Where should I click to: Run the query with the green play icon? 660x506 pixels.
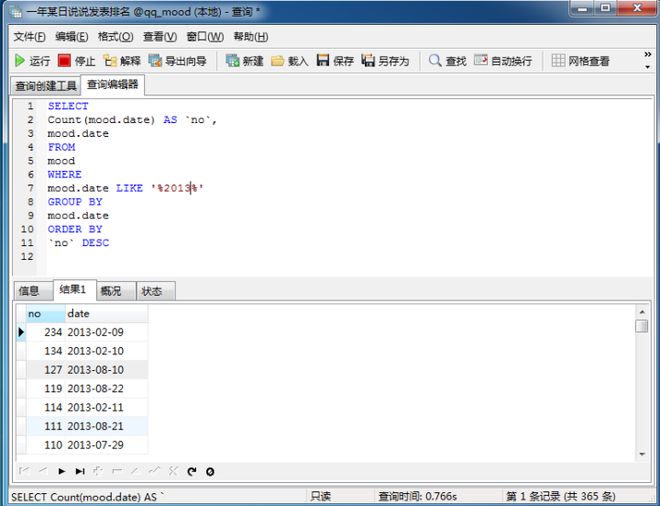tap(20, 61)
